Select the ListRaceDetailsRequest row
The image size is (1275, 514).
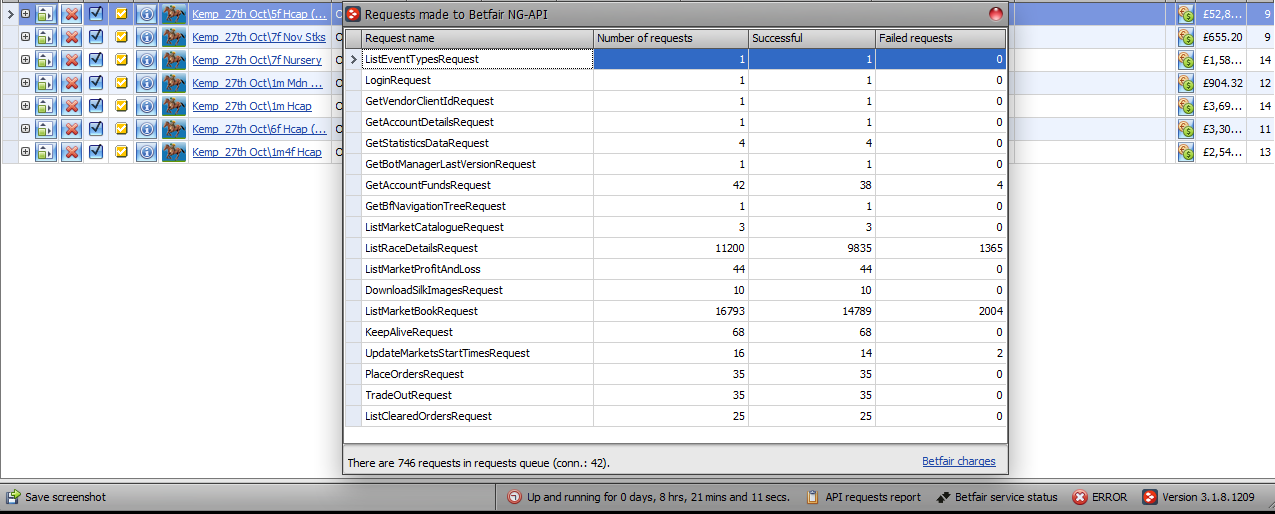point(676,248)
